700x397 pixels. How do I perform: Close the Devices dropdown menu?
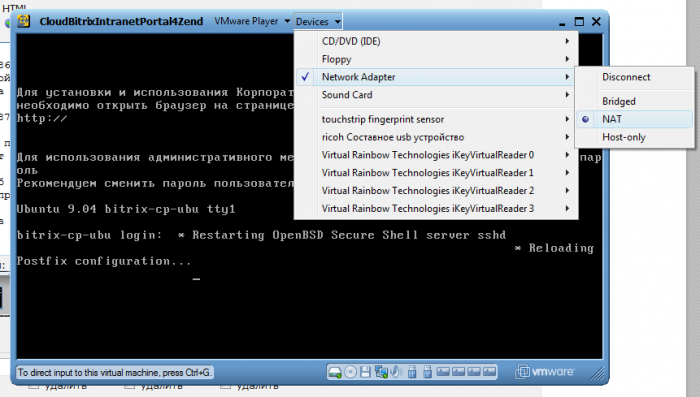(318, 21)
